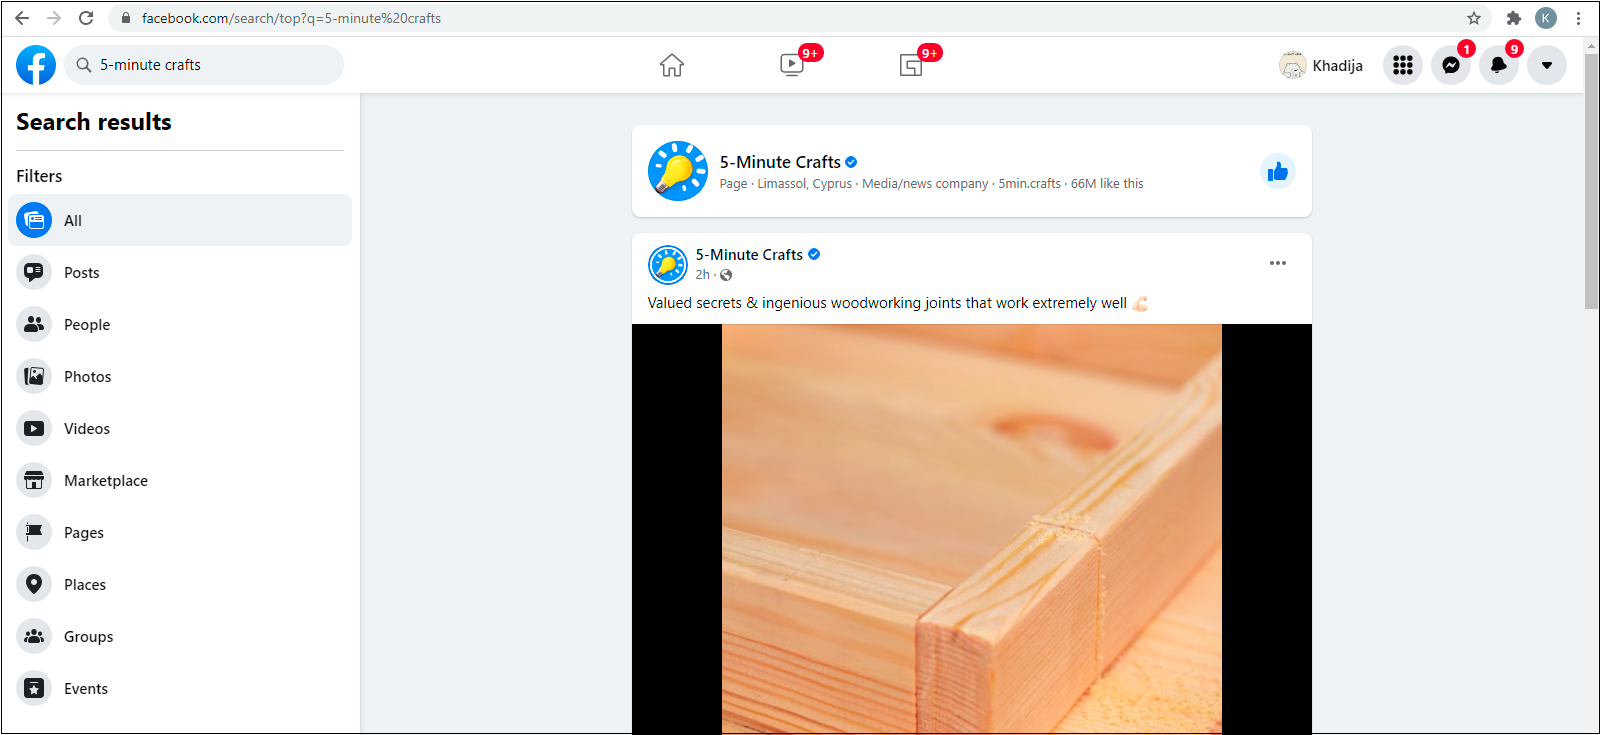Click the Khadija profile avatar
The width and height of the screenshot is (1600, 735).
(x=1293, y=65)
